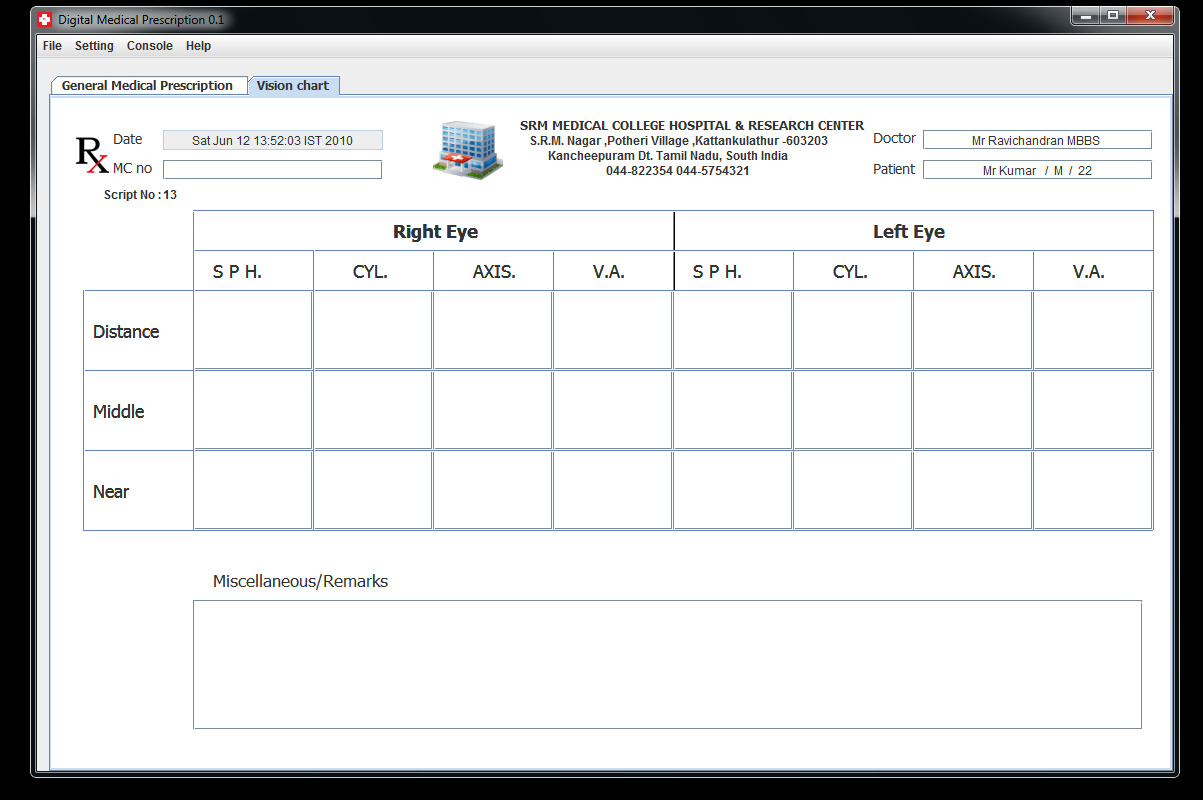Click the date field showing Sat Jun 12
Screen dimensions: 1203x800
(x=272, y=140)
